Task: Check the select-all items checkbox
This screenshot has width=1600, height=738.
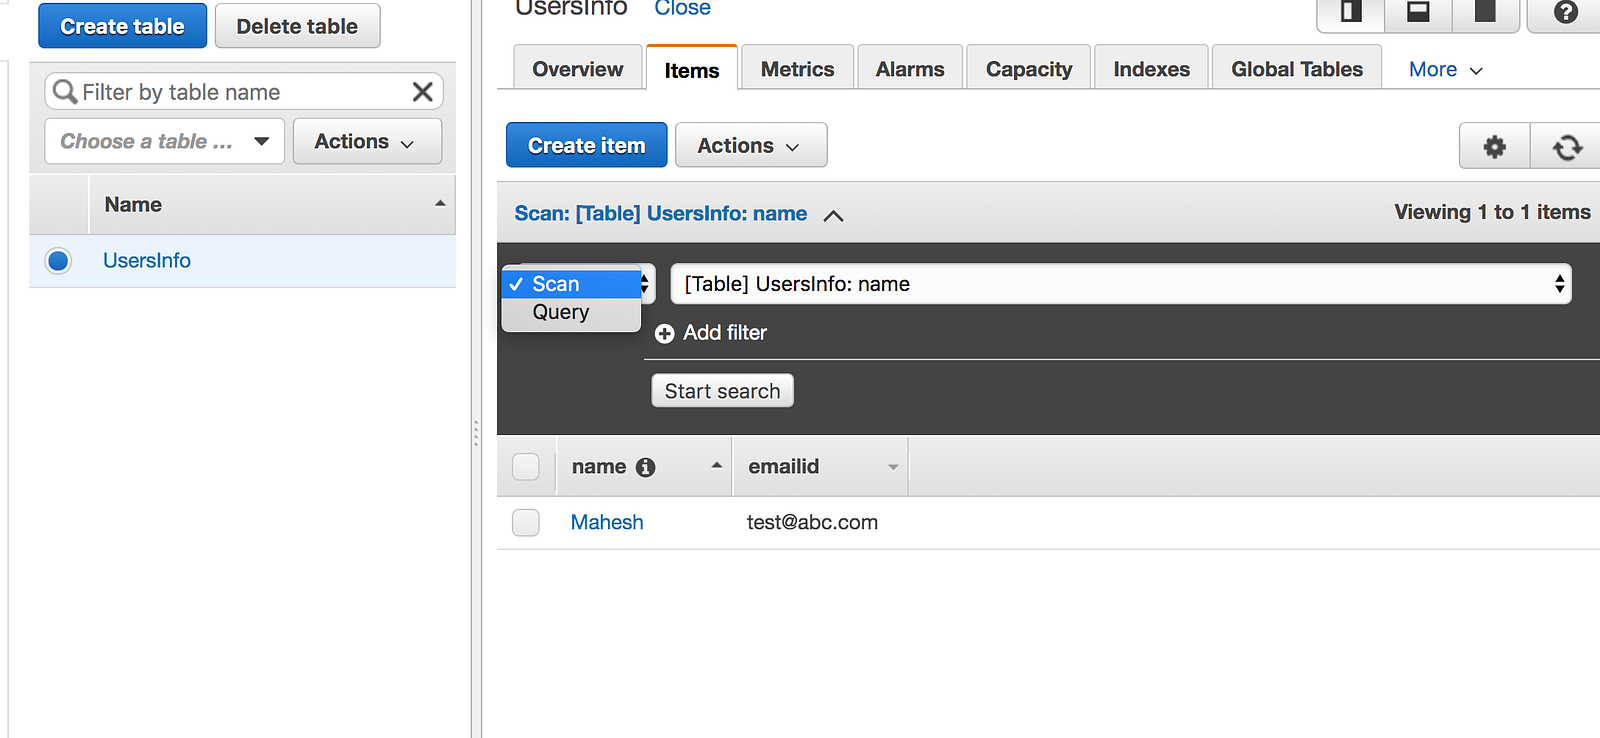Action: click(x=526, y=467)
